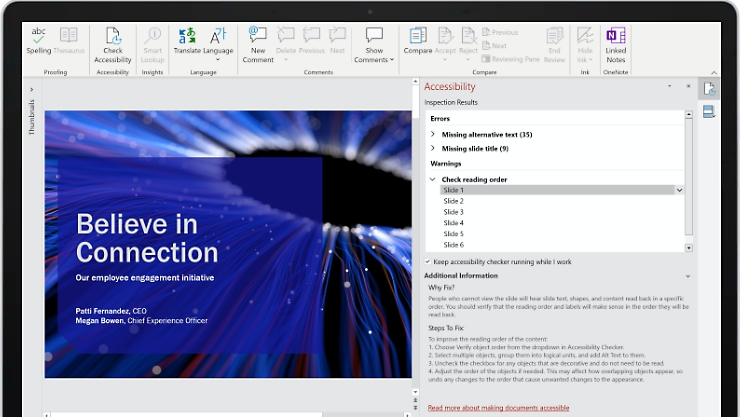Expand Missing alternative text errors
The width and height of the screenshot is (740, 417).
(433, 134)
